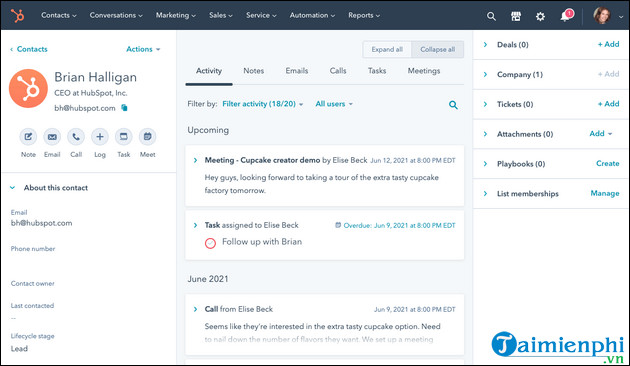This screenshot has height=366, width=630.
Task: Compose Email using envelope icon
Action: [x=52, y=137]
